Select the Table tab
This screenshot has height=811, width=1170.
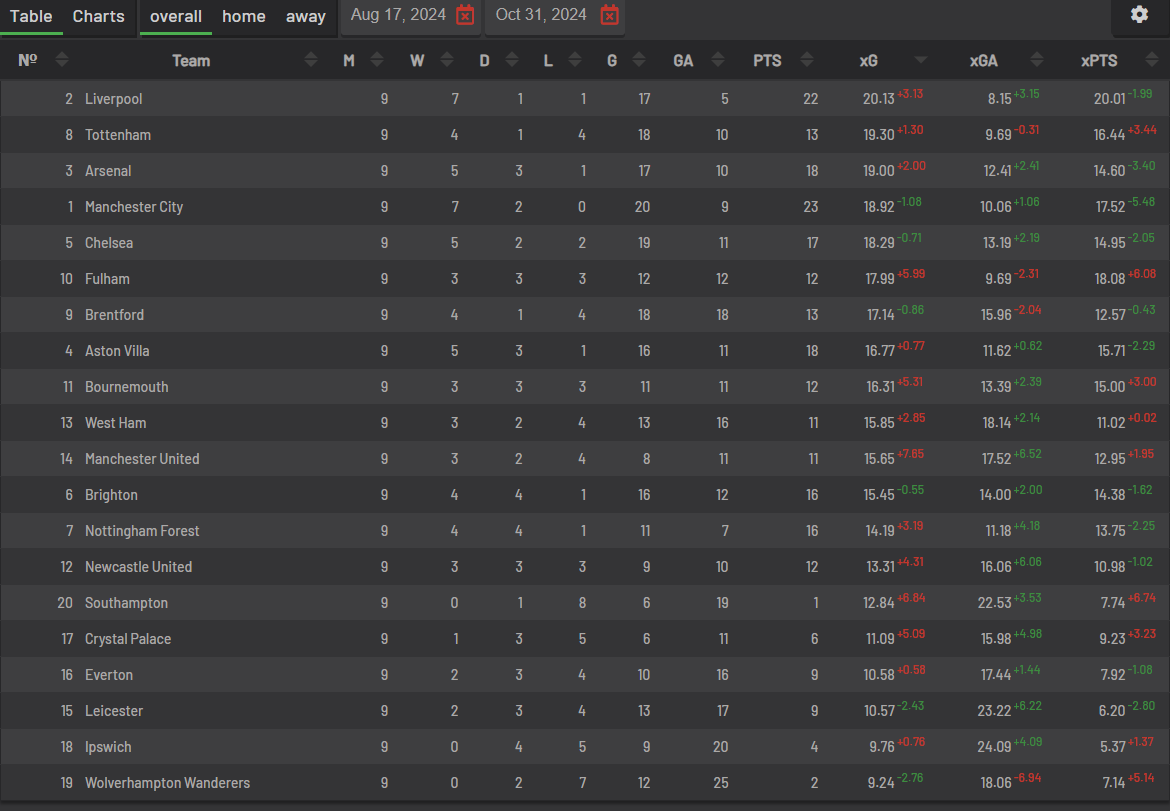click(x=31, y=16)
